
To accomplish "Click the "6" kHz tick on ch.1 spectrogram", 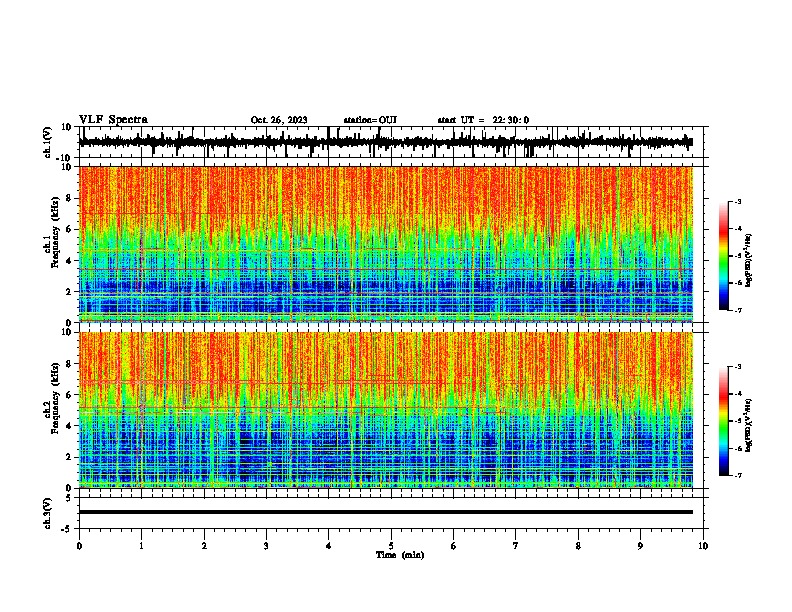I will 70,229.
